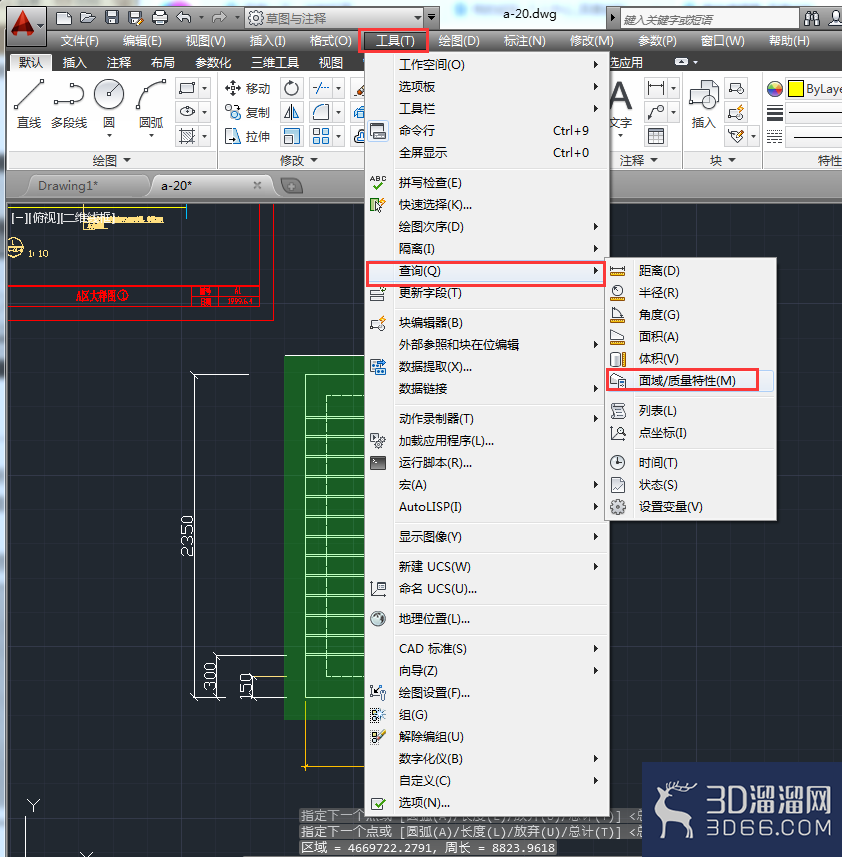Screen dimensions: 842x857
Task: Click the Array tool icon
Action: click(x=321, y=136)
